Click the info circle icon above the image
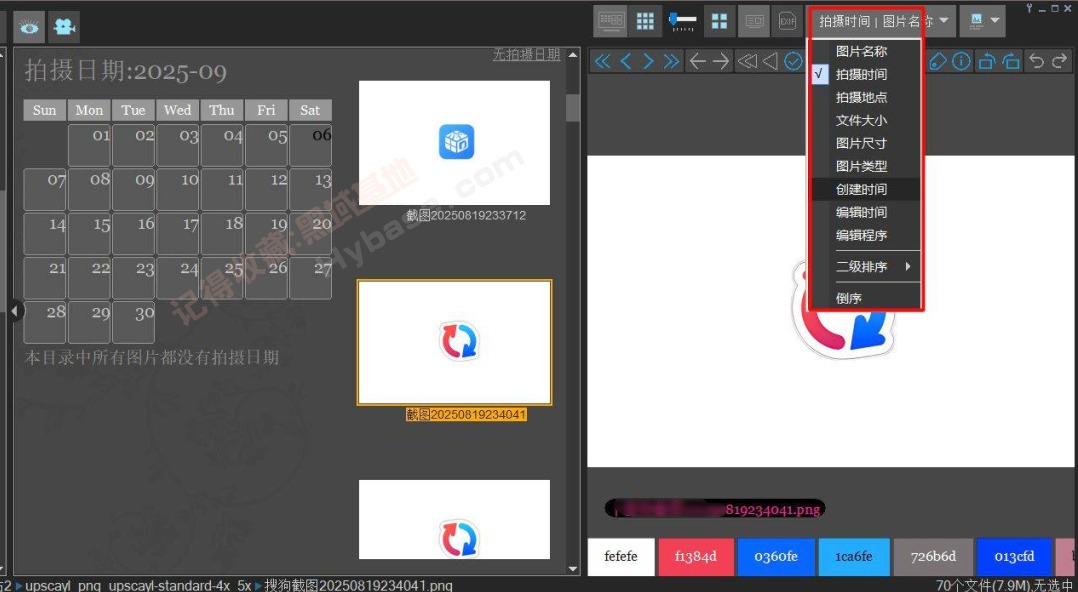The height and width of the screenshot is (592, 1078). click(961, 61)
